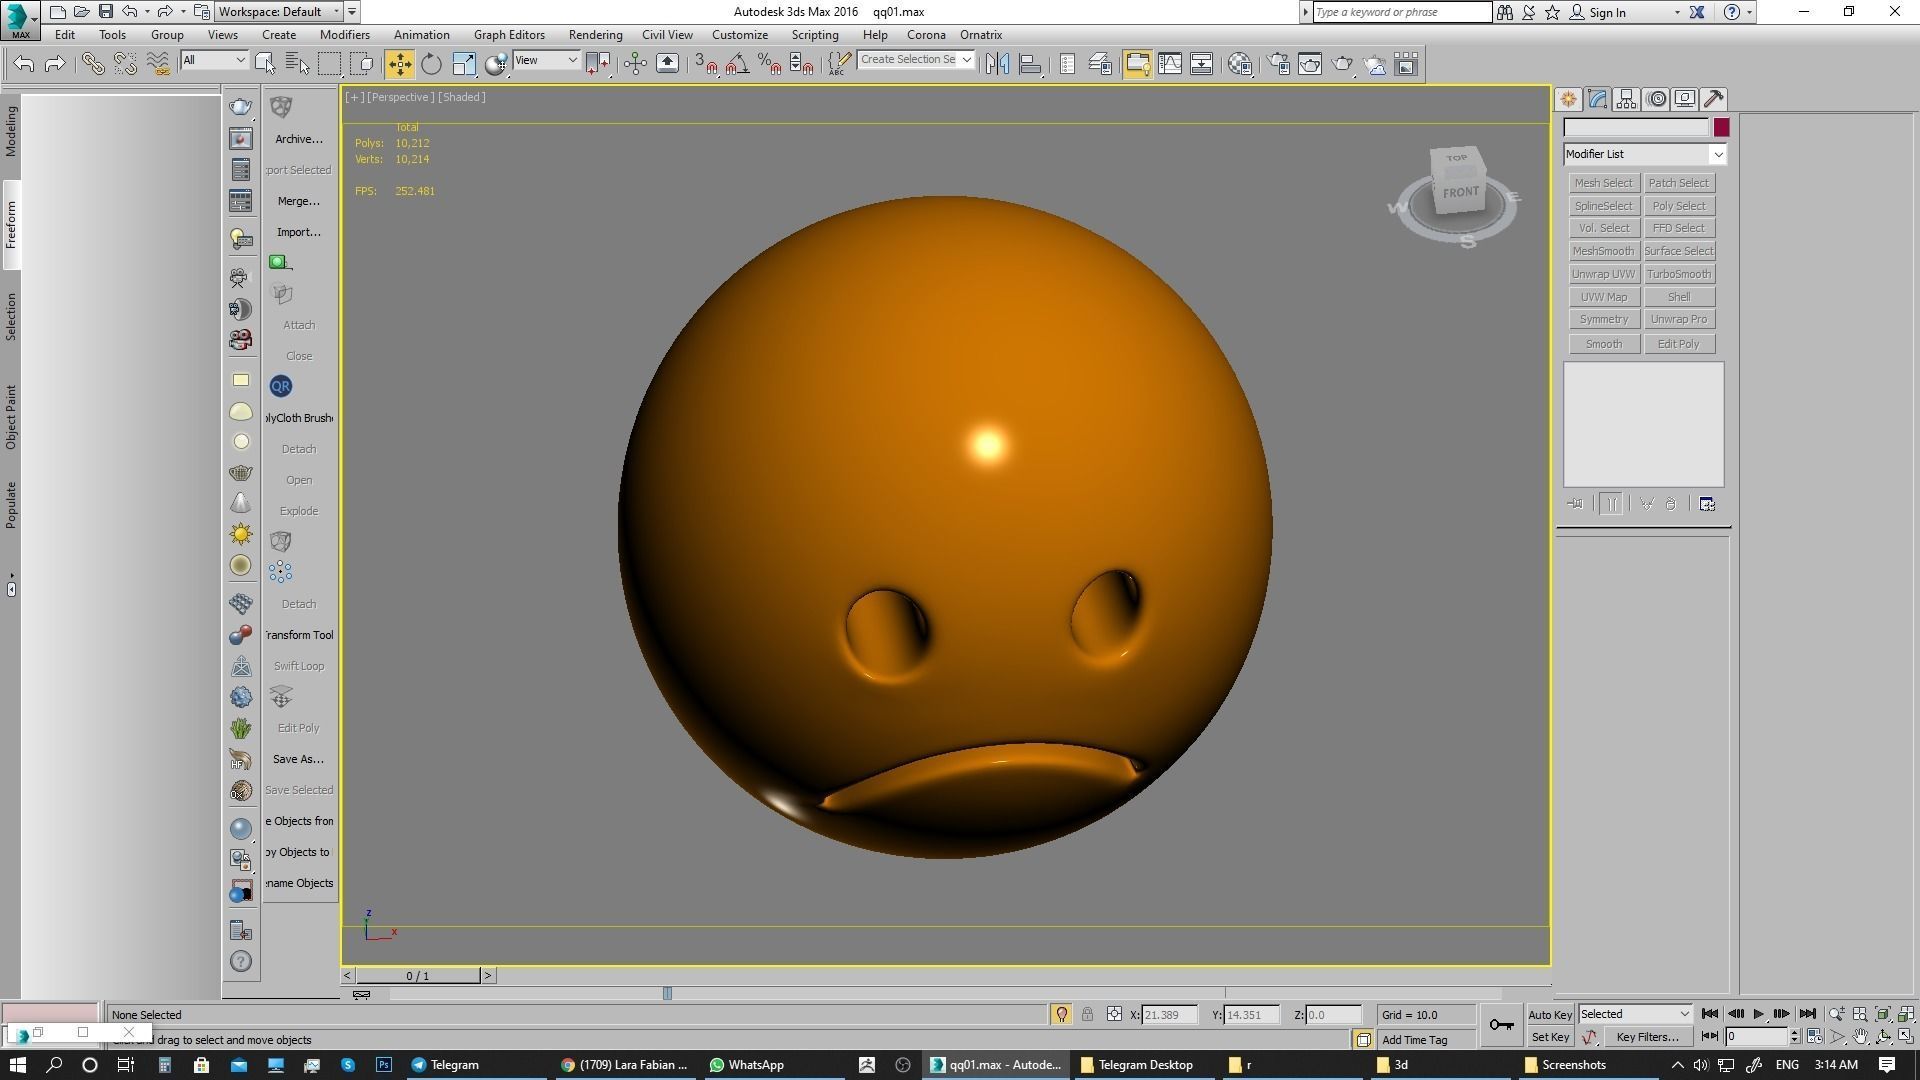
Task: Click the teapot icon in left toolbar
Action: [241, 107]
